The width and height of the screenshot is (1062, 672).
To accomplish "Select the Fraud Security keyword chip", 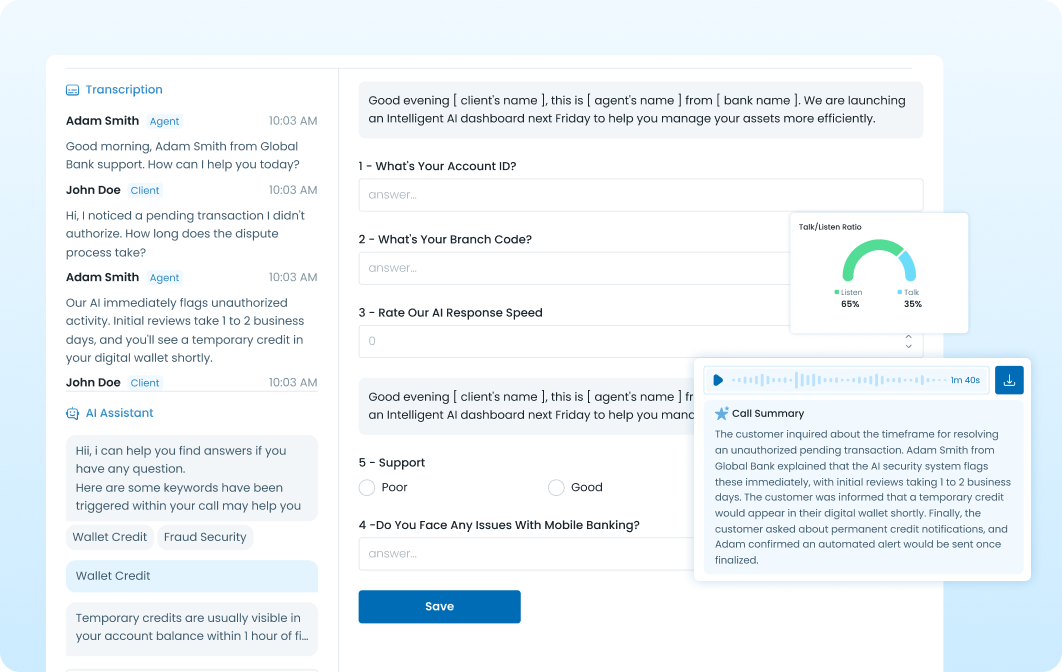I will [205, 537].
